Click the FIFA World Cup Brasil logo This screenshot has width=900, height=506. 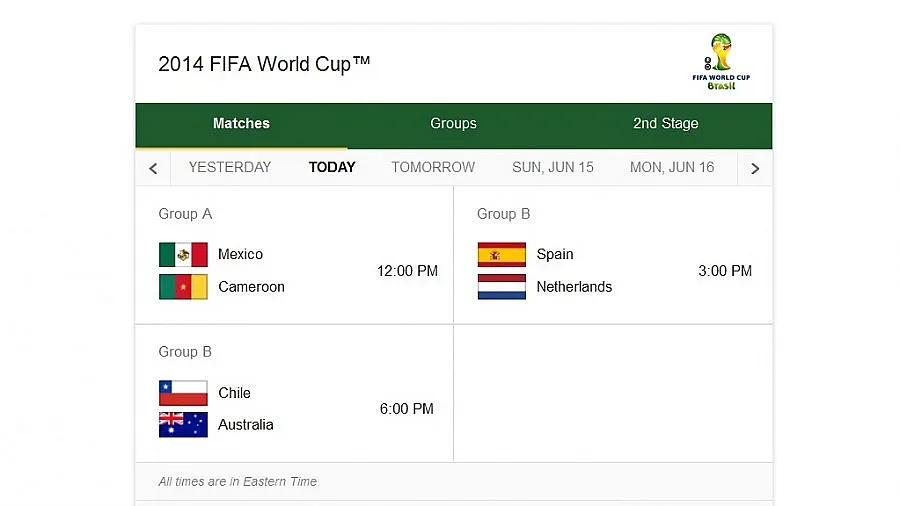click(x=720, y=63)
